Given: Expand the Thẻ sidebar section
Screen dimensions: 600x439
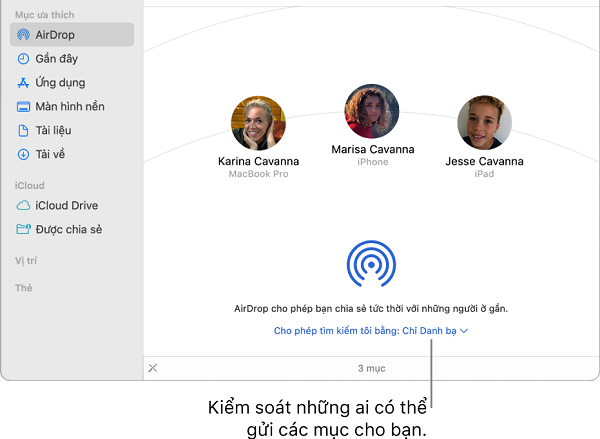Looking at the screenshot, I should coord(23,288).
